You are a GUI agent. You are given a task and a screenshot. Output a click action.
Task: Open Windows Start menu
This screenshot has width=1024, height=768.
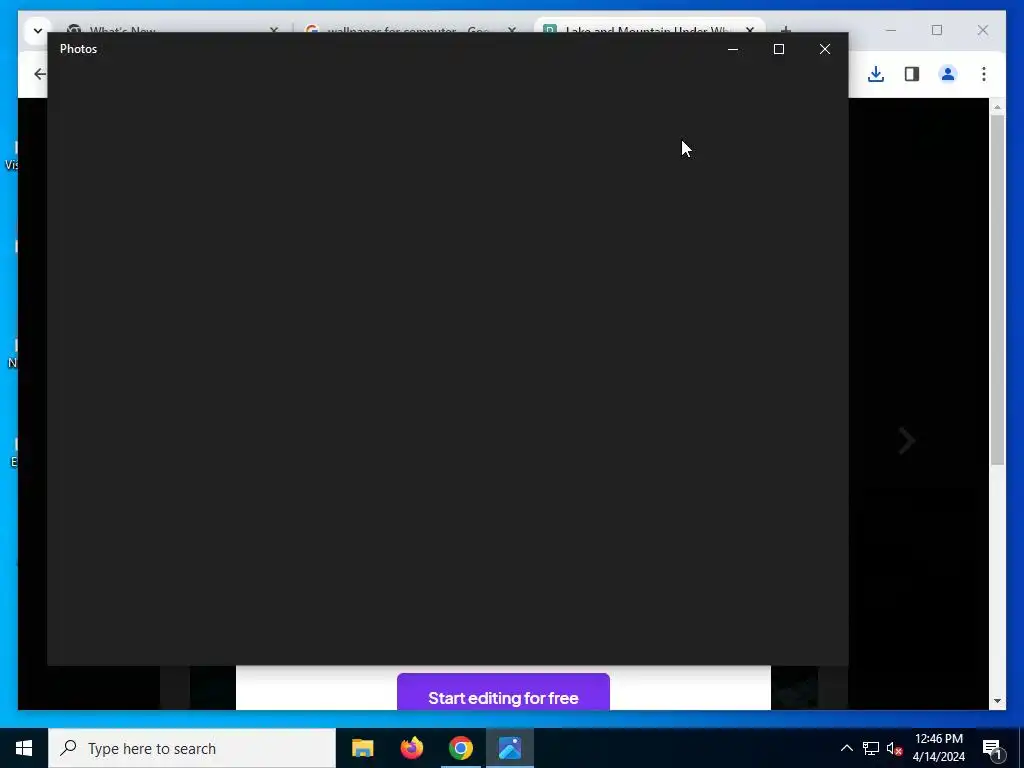tap(24, 748)
